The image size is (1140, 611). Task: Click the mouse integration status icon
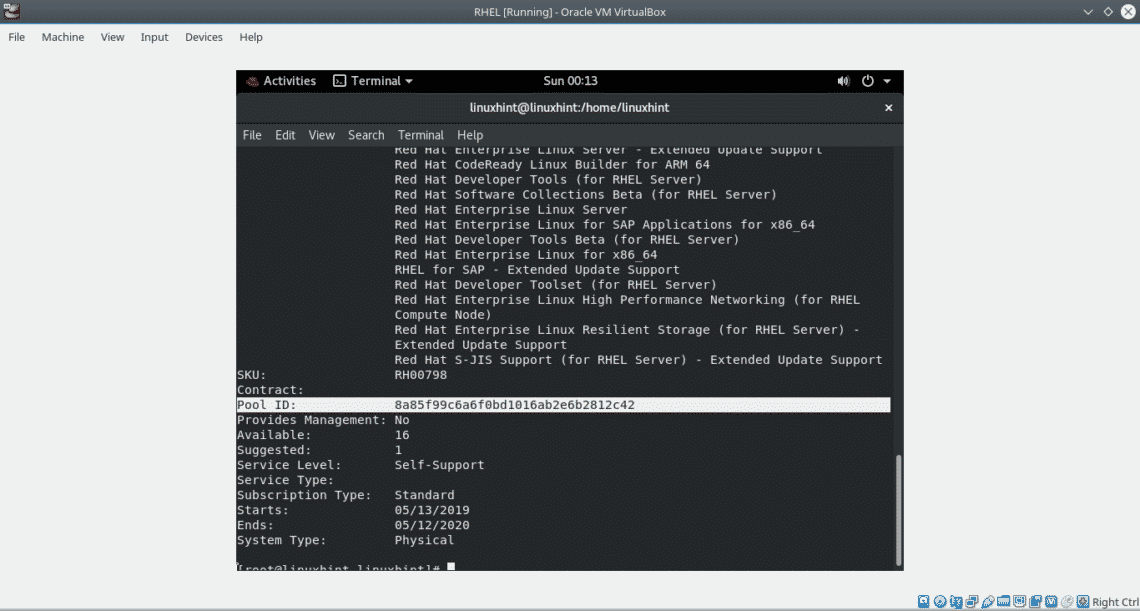1067,602
